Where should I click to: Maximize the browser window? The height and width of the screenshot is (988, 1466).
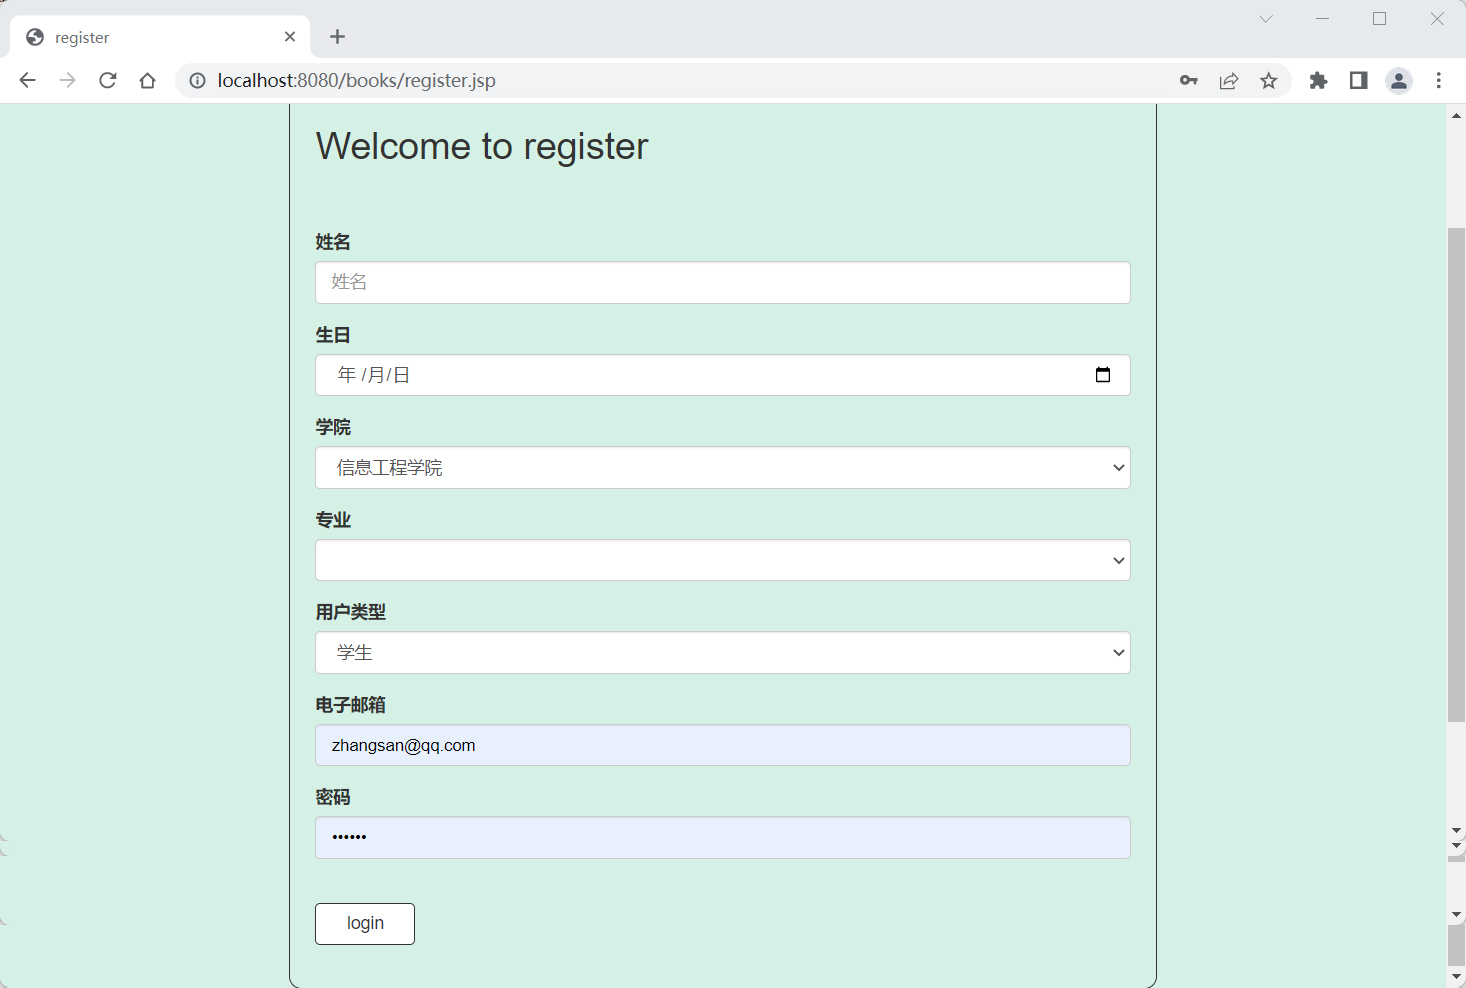[x=1380, y=19]
